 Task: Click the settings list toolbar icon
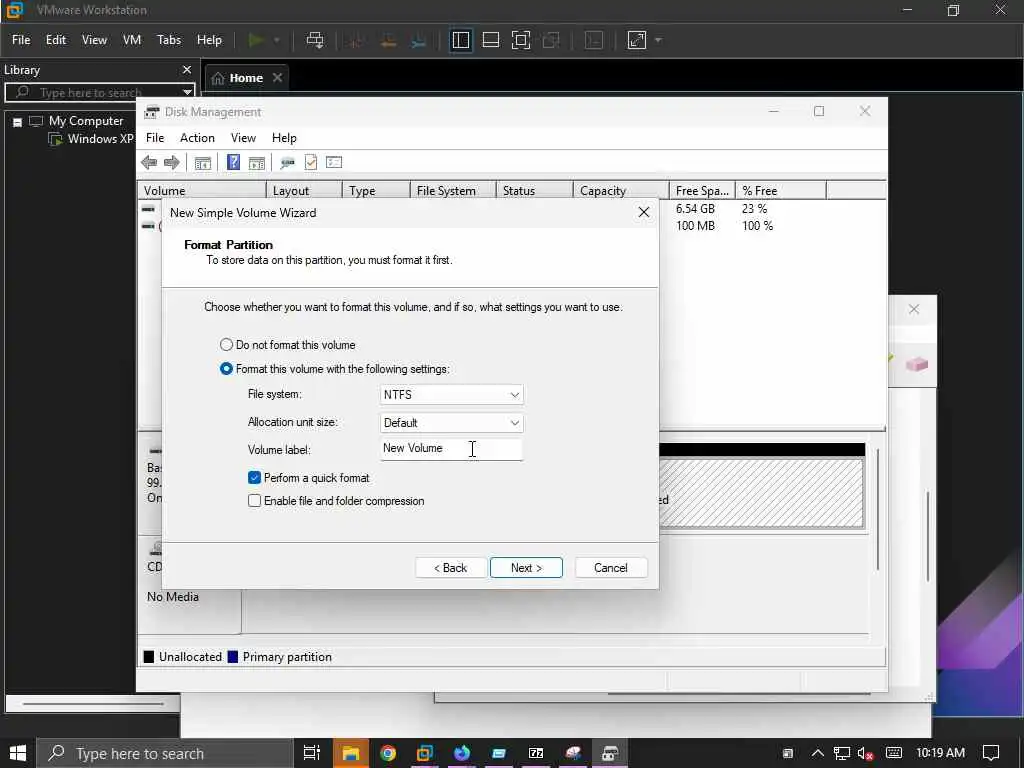[x=334, y=162]
